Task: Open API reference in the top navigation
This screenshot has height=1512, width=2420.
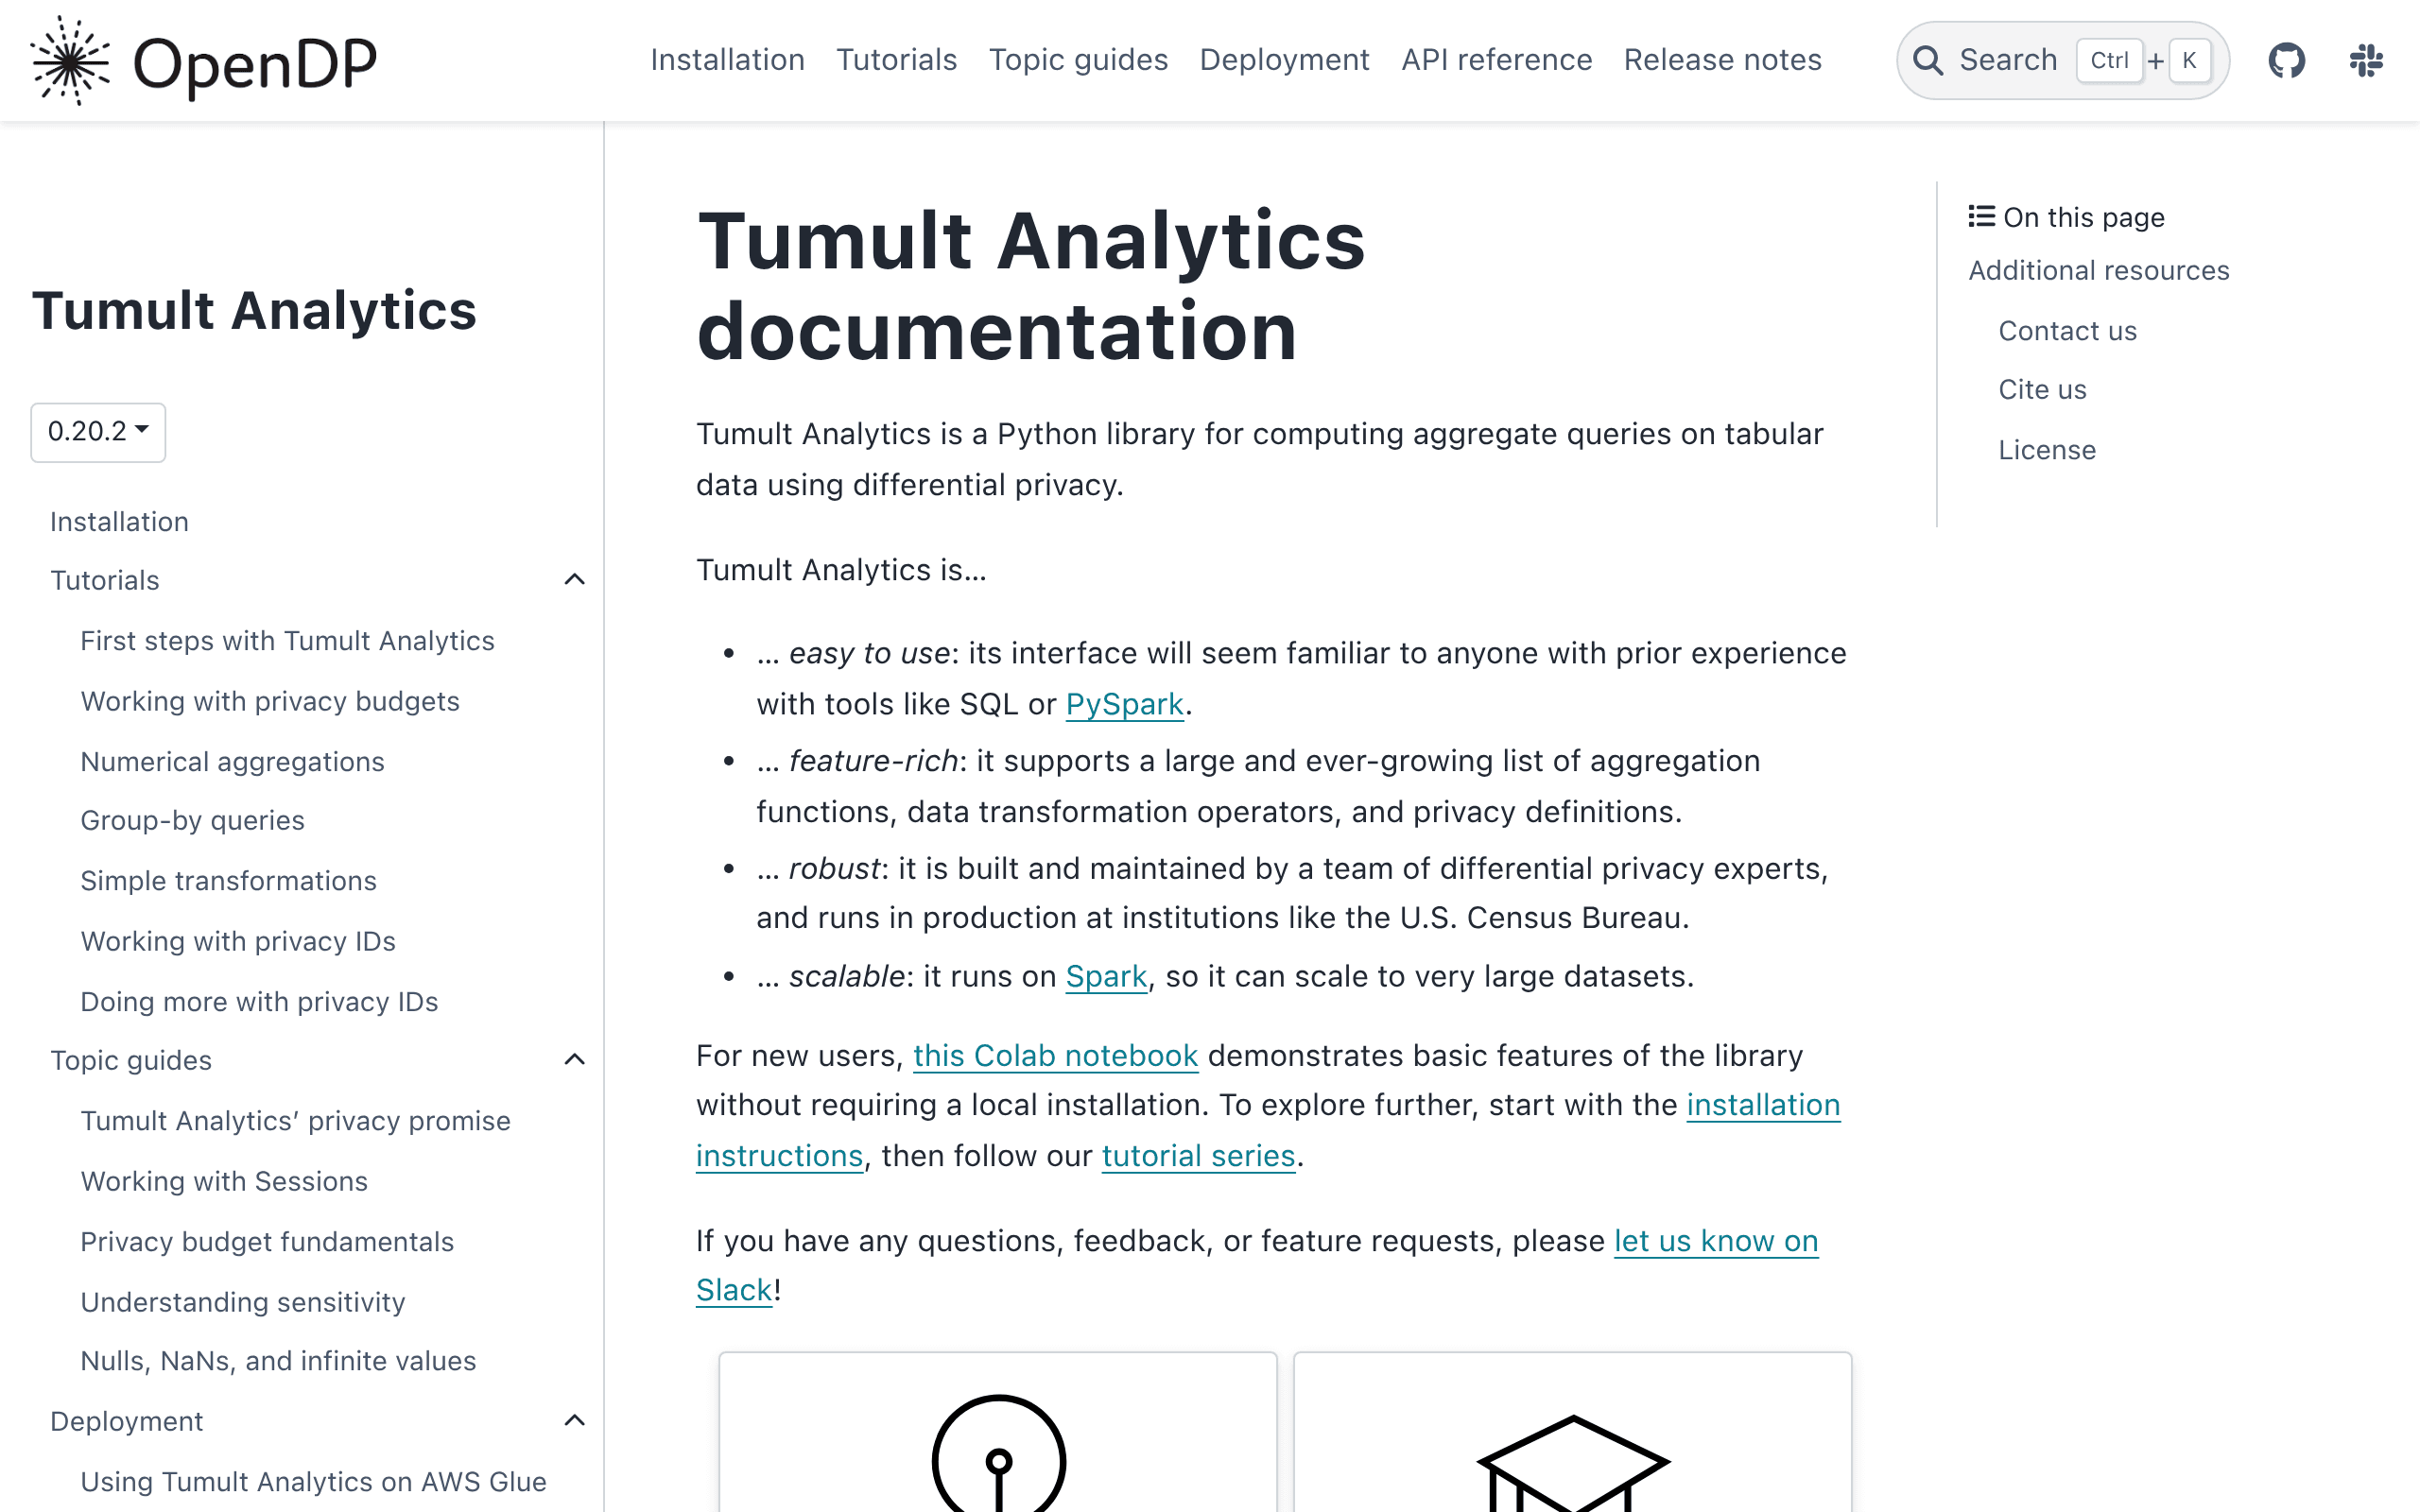Action: tap(1496, 60)
